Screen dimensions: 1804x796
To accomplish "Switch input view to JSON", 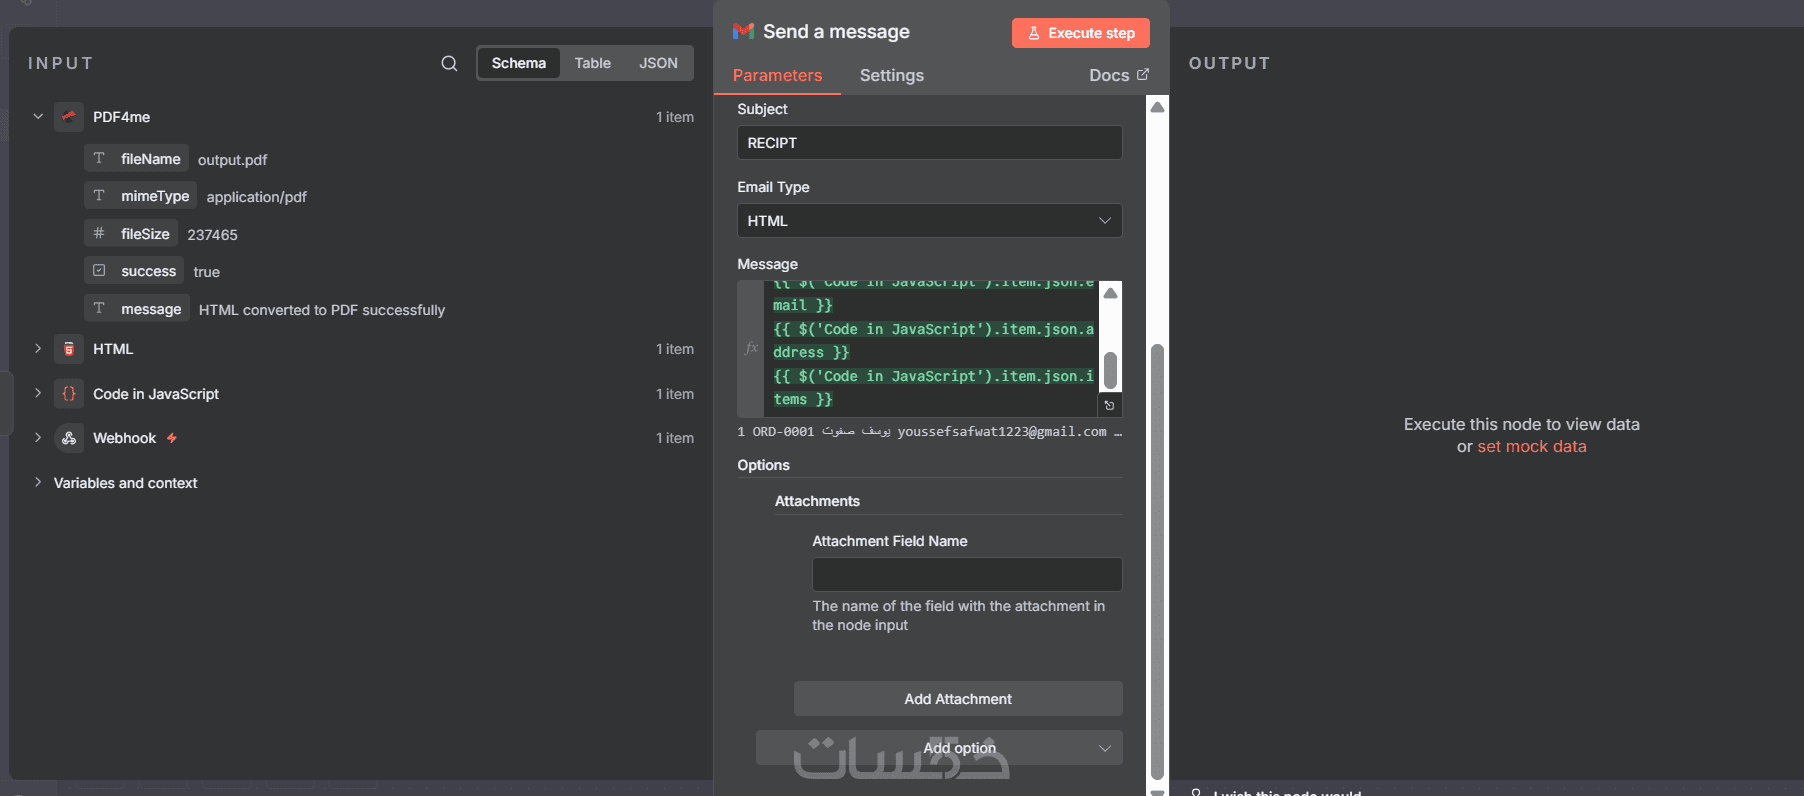I will pyautogui.click(x=658, y=63).
